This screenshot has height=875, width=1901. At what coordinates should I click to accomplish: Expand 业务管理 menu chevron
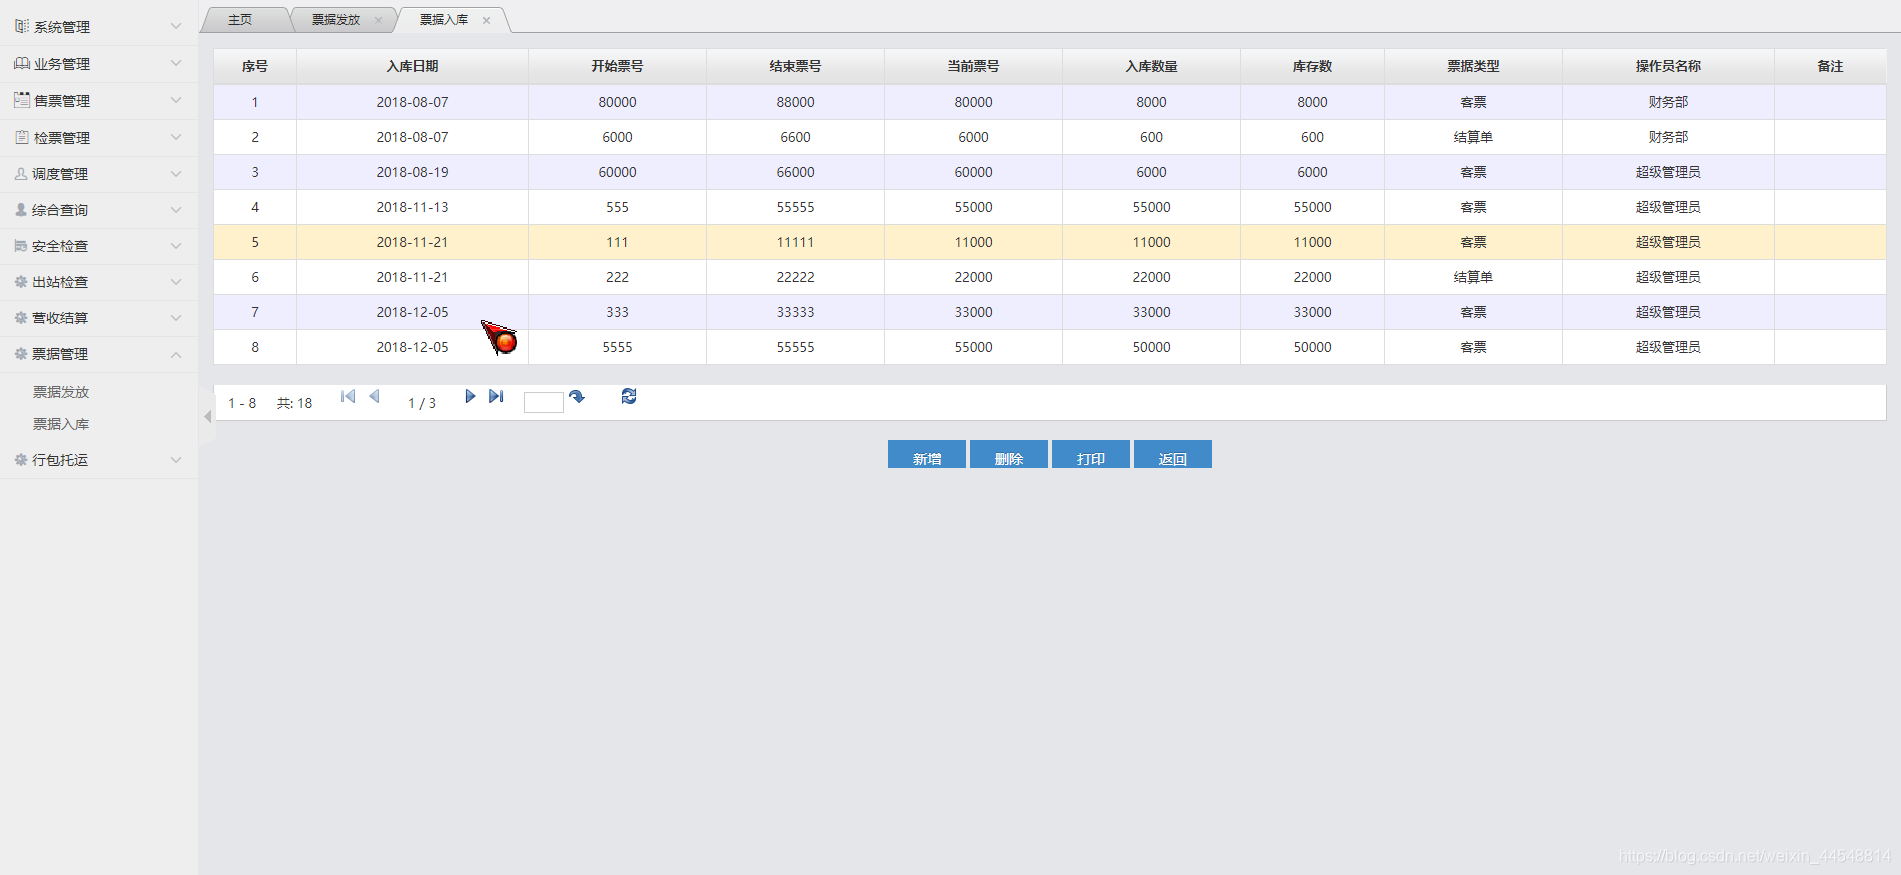coord(176,64)
